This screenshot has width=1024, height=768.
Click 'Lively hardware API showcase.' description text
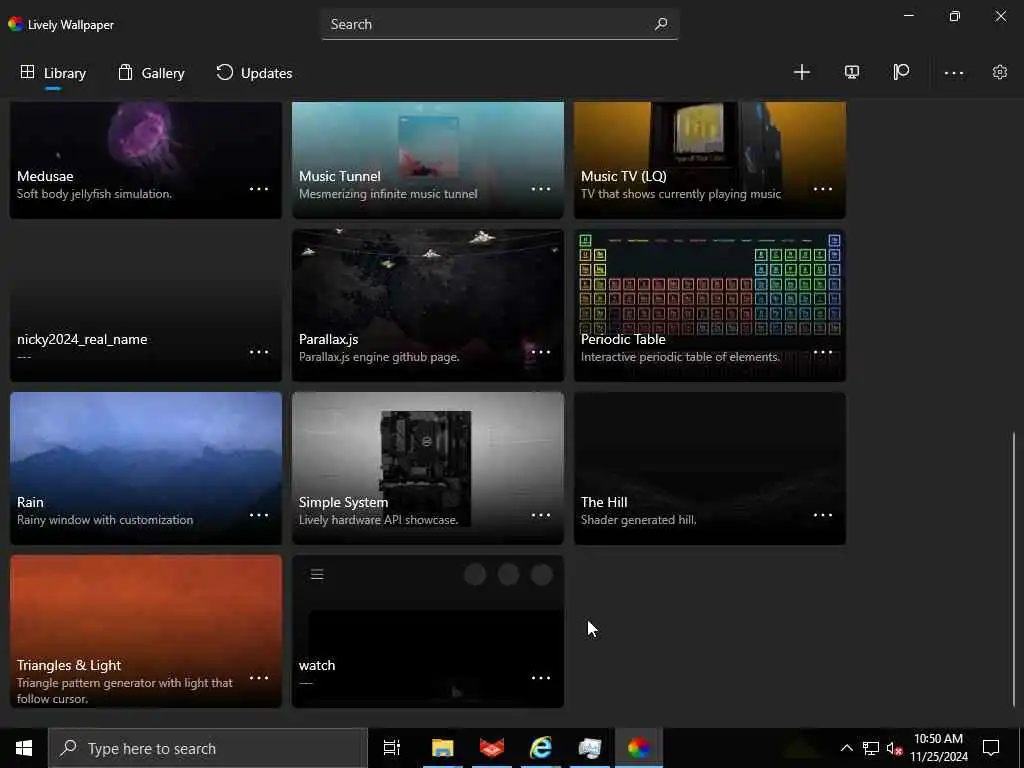[x=379, y=520]
